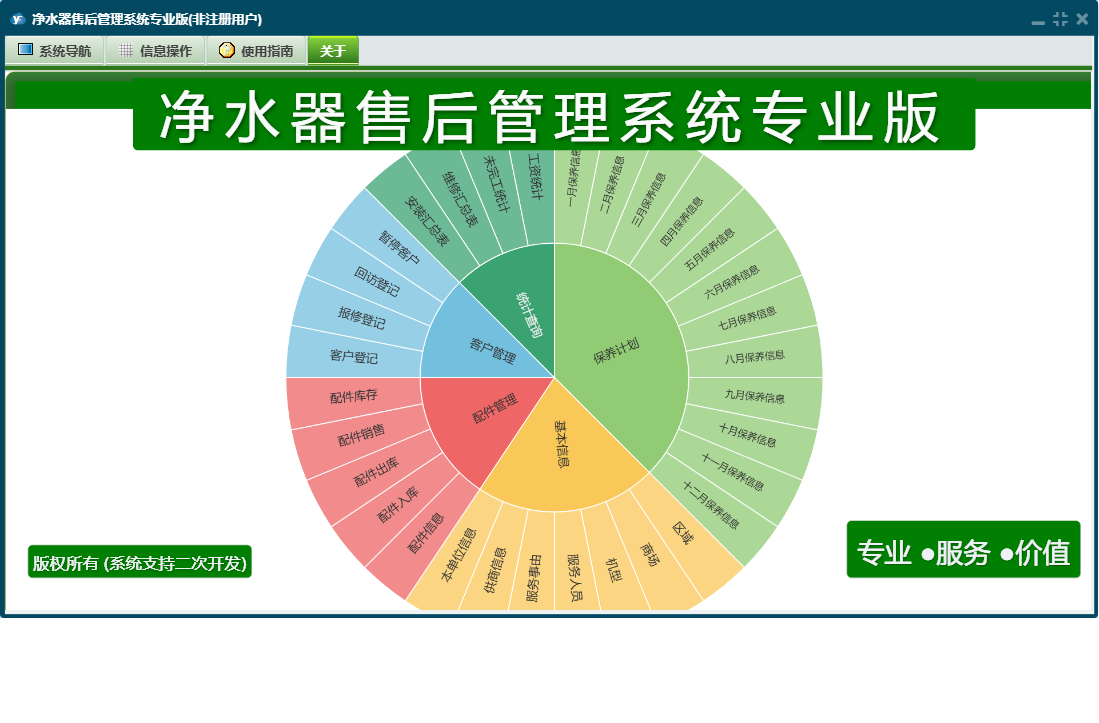Switch to the 信息操作 tab
This screenshot has width=1099, height=723.
156,50
